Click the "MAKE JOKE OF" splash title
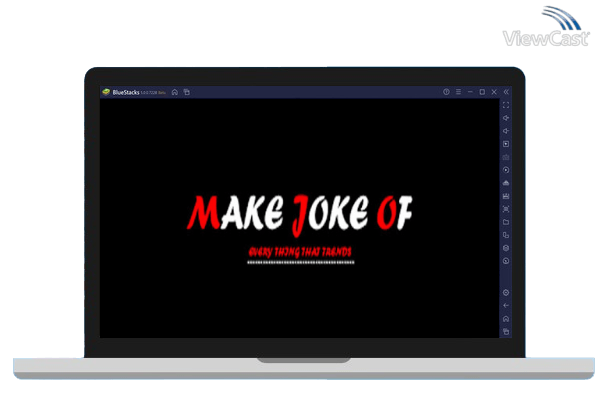The height and width of the screenshot is (414, 602). coord(299,214)
